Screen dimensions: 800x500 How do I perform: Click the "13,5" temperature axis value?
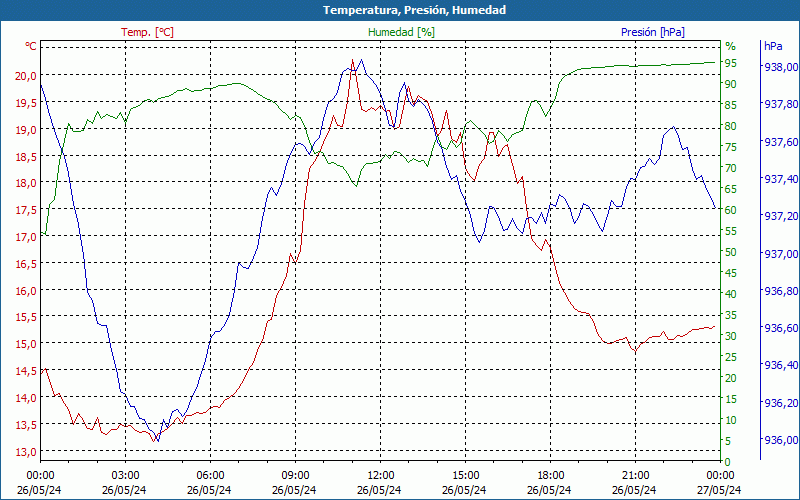point(26,424)
